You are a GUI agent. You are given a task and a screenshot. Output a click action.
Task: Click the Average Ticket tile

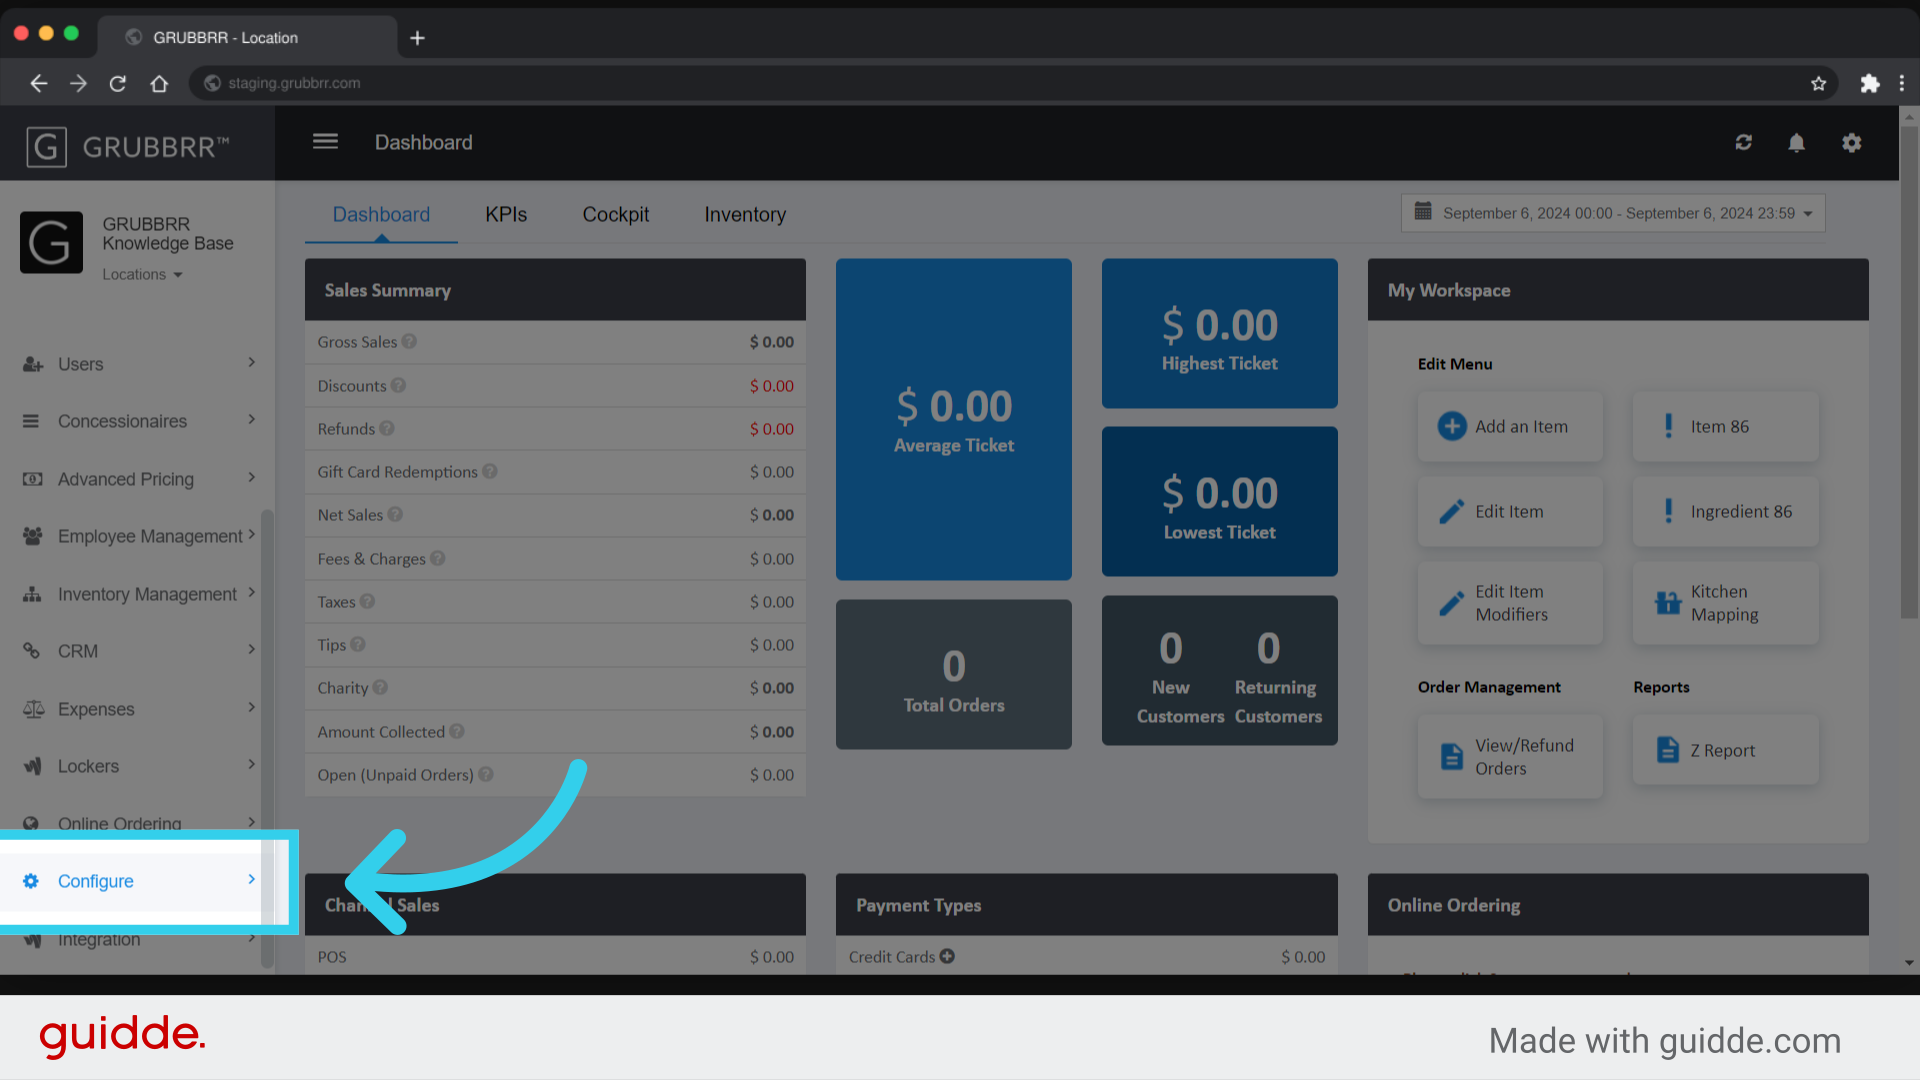pos(954,419)
